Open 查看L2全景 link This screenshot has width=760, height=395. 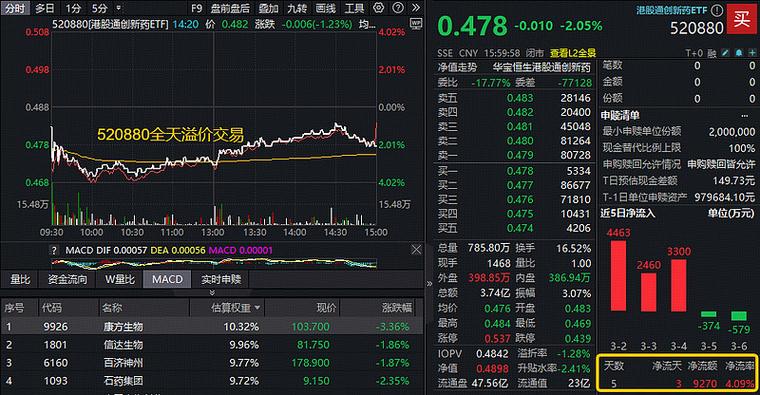(x=572, y=53)
